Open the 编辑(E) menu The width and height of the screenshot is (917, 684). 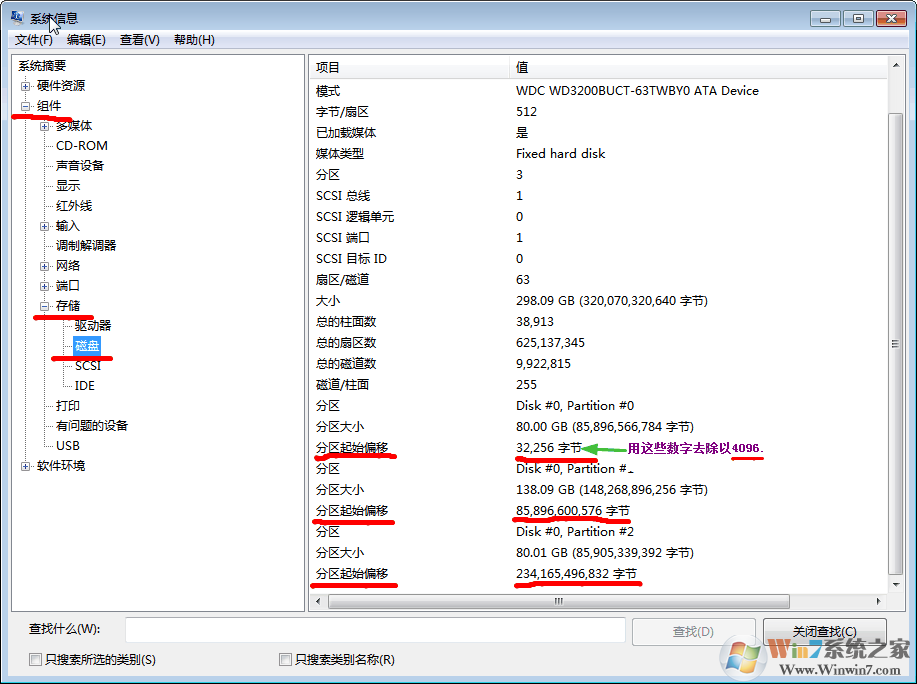coord(86,40)
